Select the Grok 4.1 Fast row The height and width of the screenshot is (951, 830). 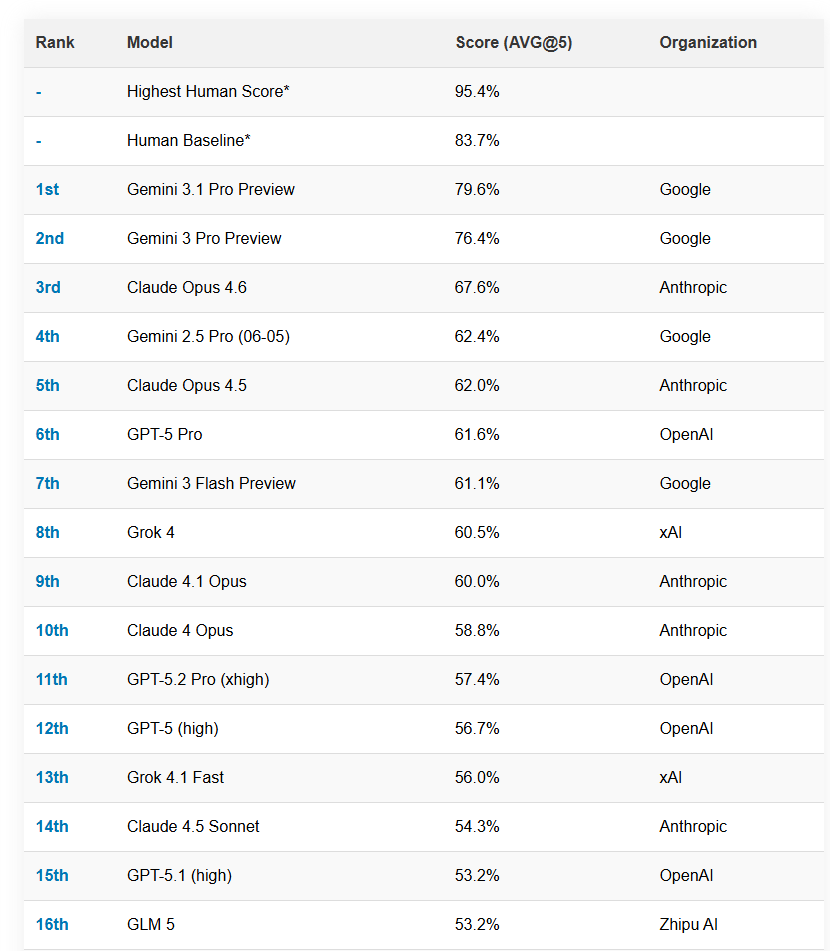point(175,778)
